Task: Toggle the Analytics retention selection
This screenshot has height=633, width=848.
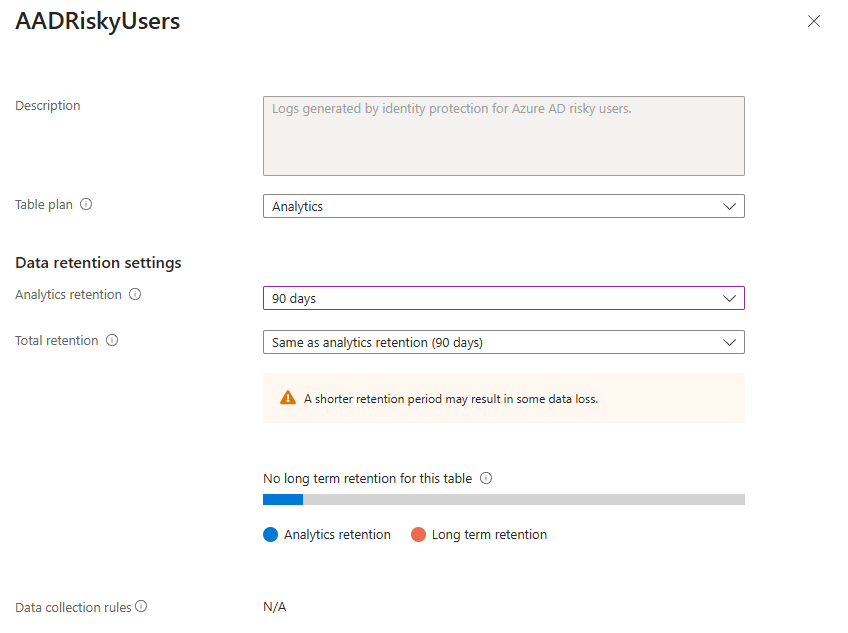Action: [503, 297]
